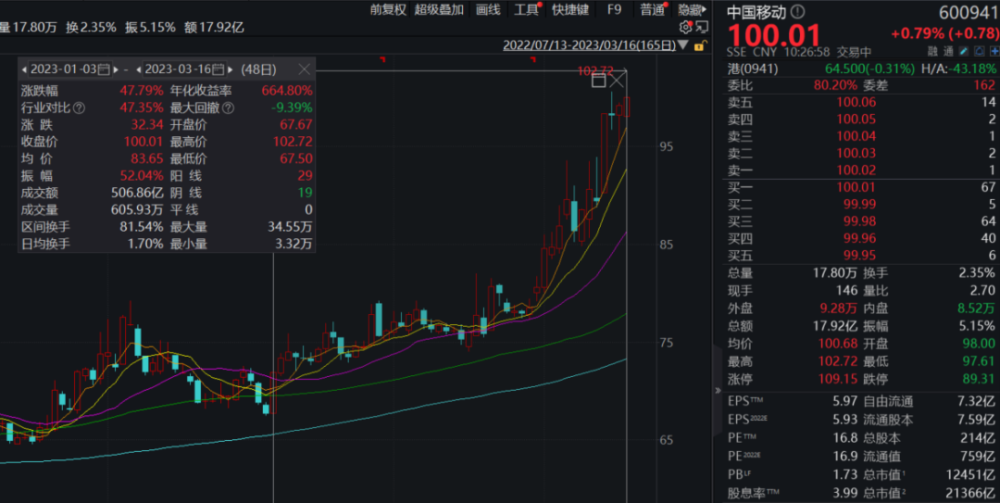Collapse the right quote panel arrow

tap(717, 390)
